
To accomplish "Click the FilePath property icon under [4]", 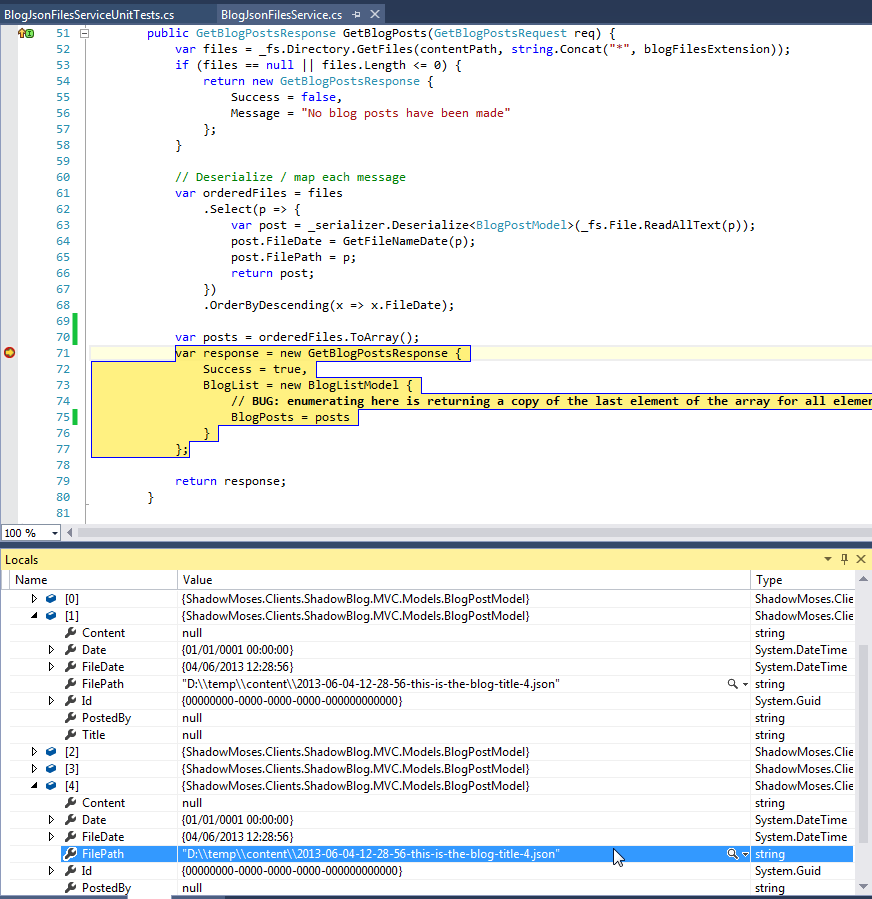I will (x=71, y=854).
